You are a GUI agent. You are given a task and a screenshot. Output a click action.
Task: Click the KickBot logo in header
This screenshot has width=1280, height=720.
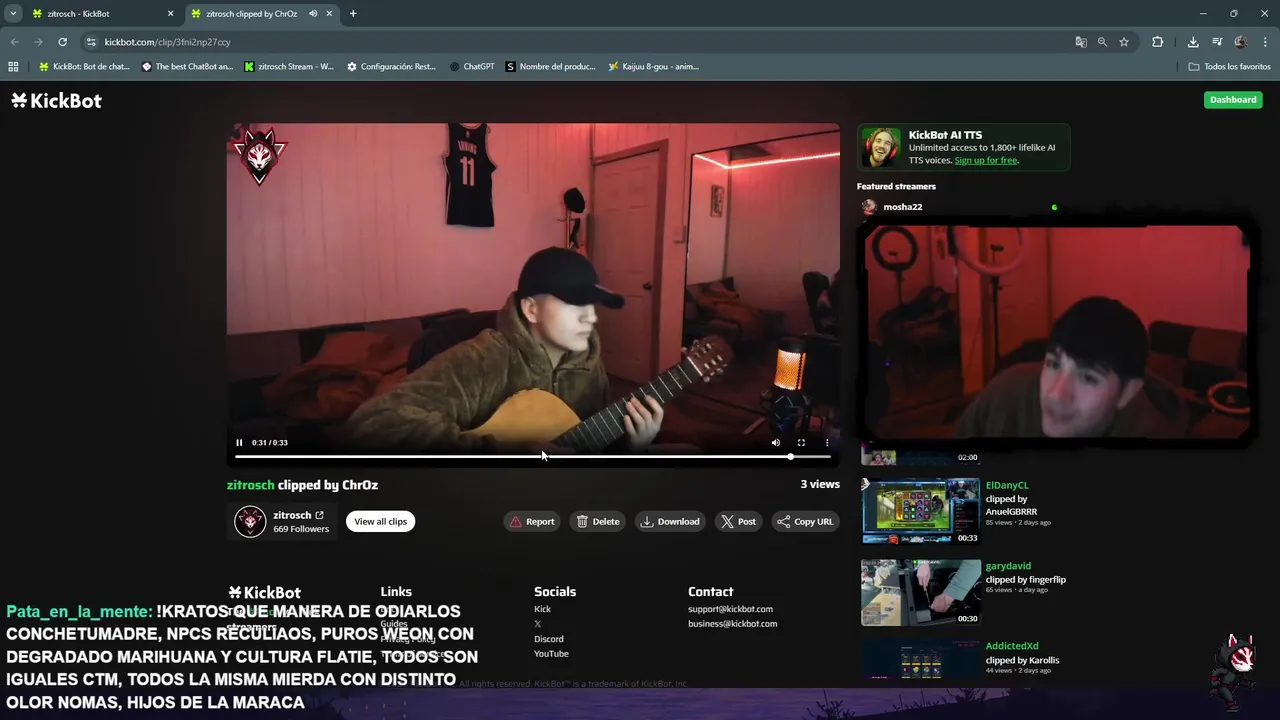(x=56, y=100)
